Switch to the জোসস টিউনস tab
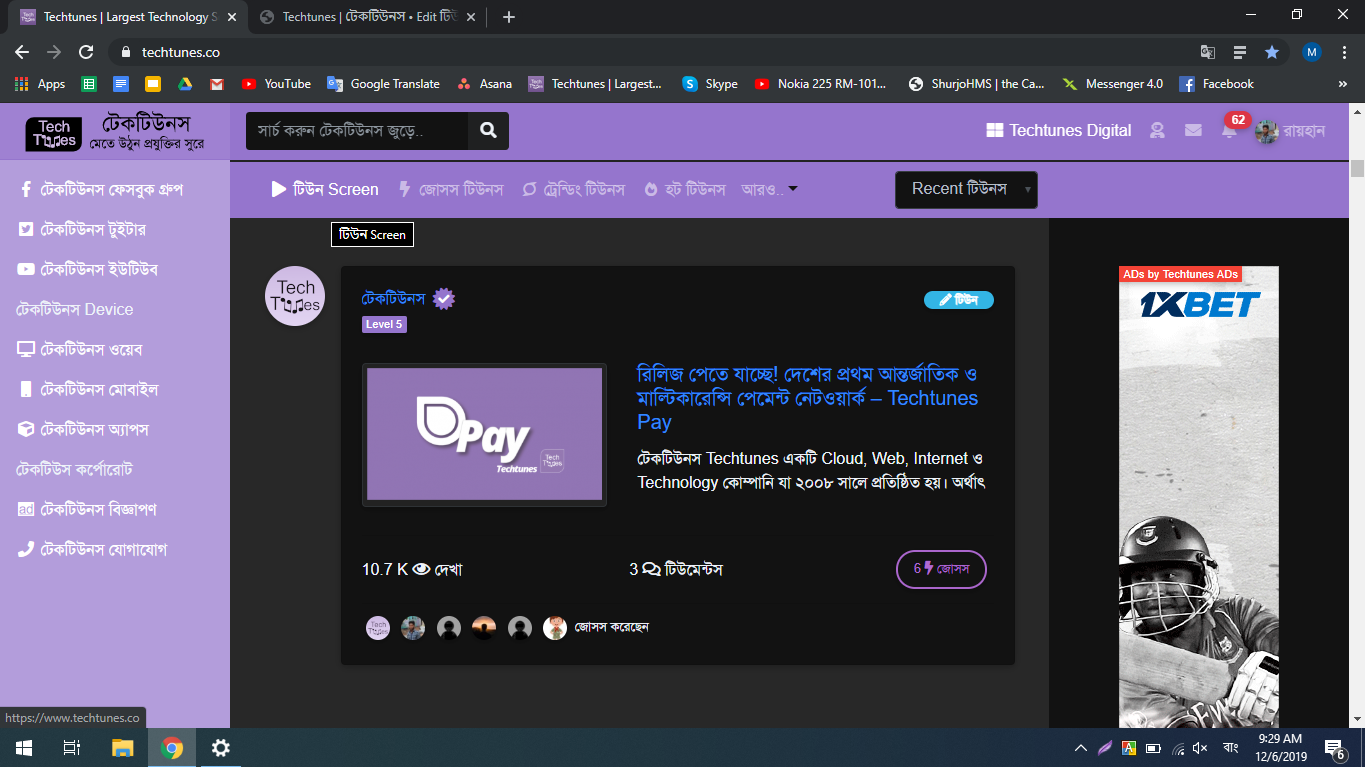 coord(451,189)
